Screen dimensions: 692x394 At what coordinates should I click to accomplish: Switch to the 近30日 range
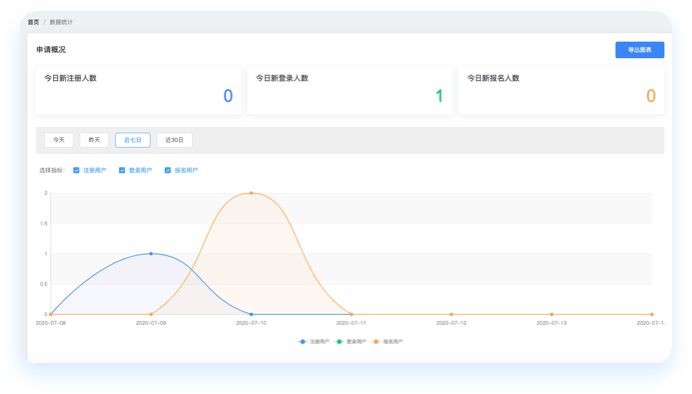(x=174, y=140)
